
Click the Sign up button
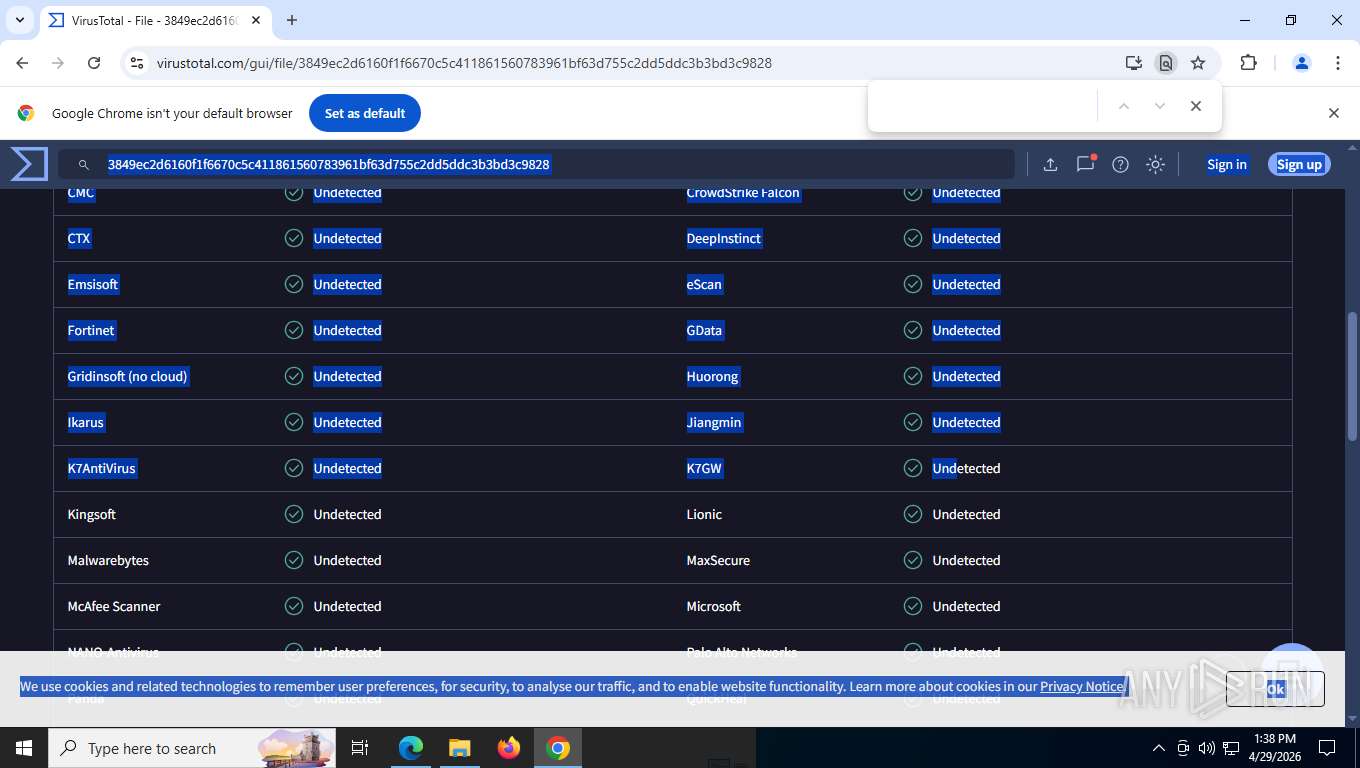[1299, 165]
